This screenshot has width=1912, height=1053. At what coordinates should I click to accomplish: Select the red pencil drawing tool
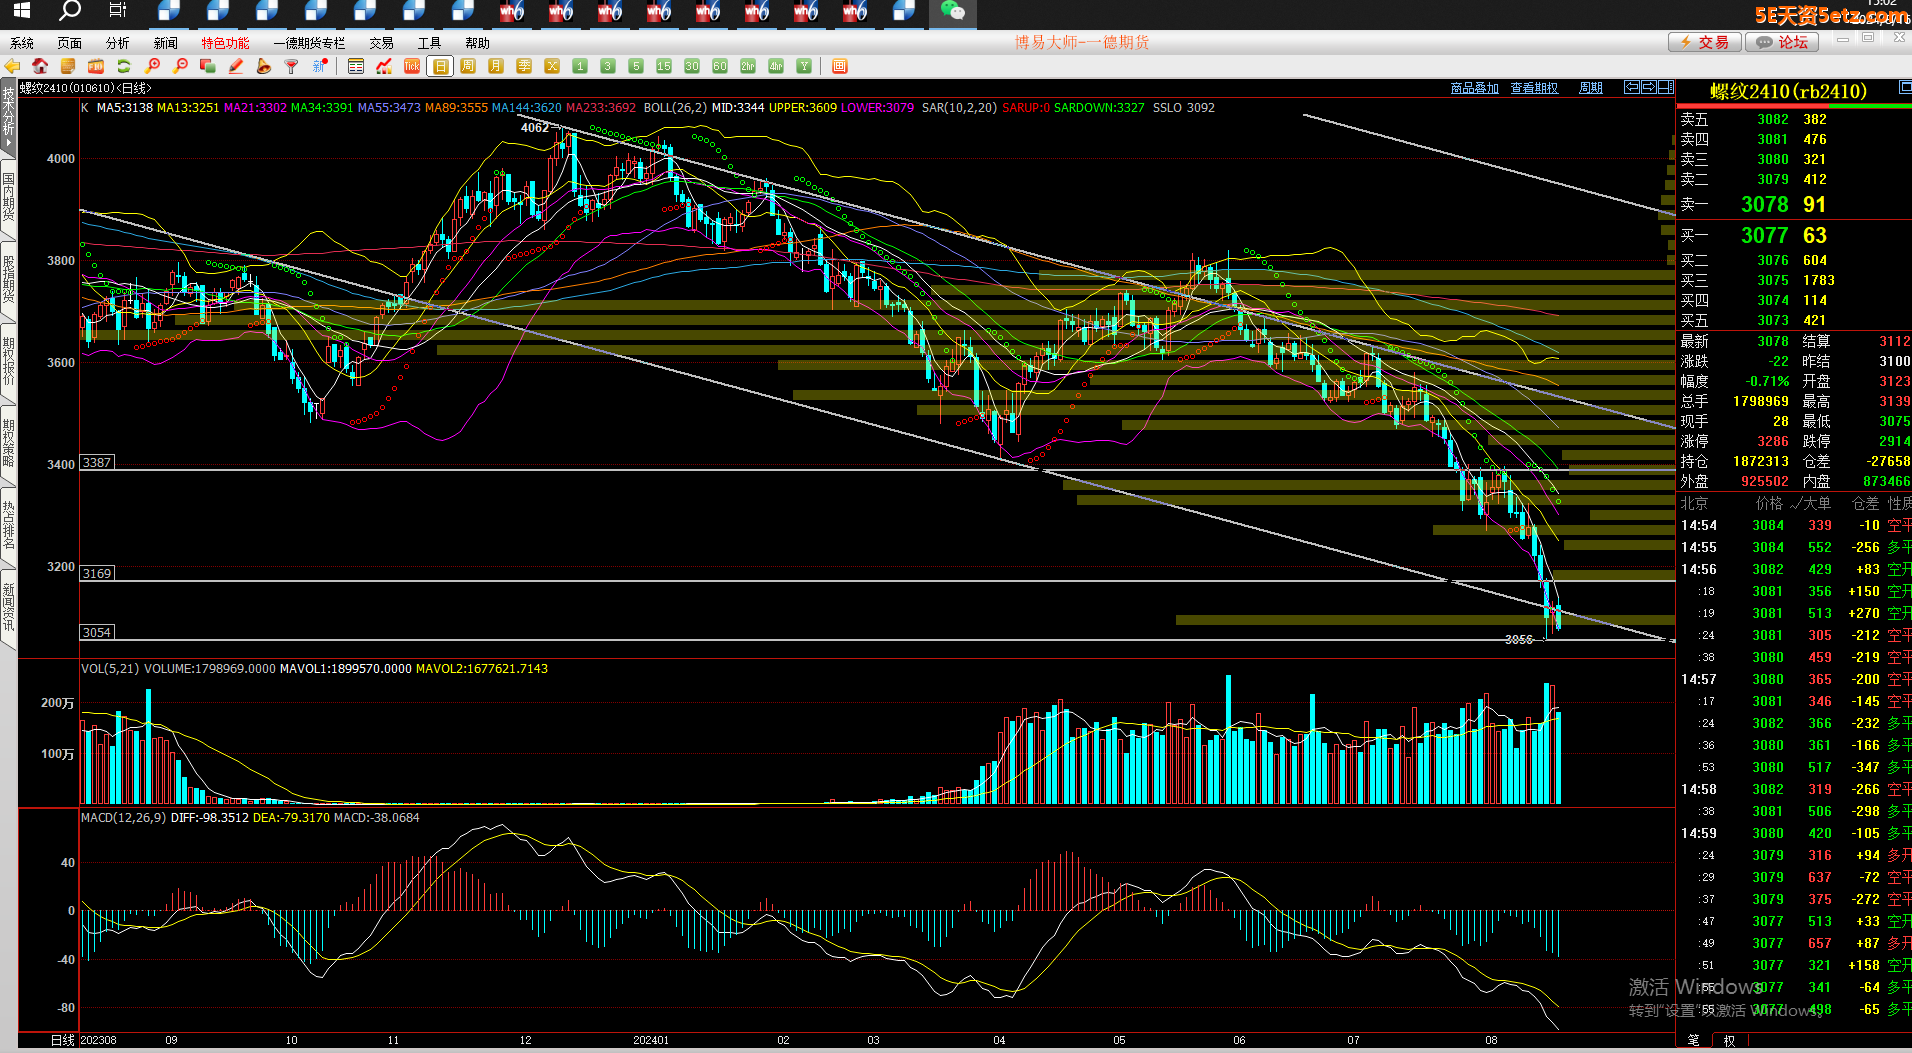[x=236, y=66]
